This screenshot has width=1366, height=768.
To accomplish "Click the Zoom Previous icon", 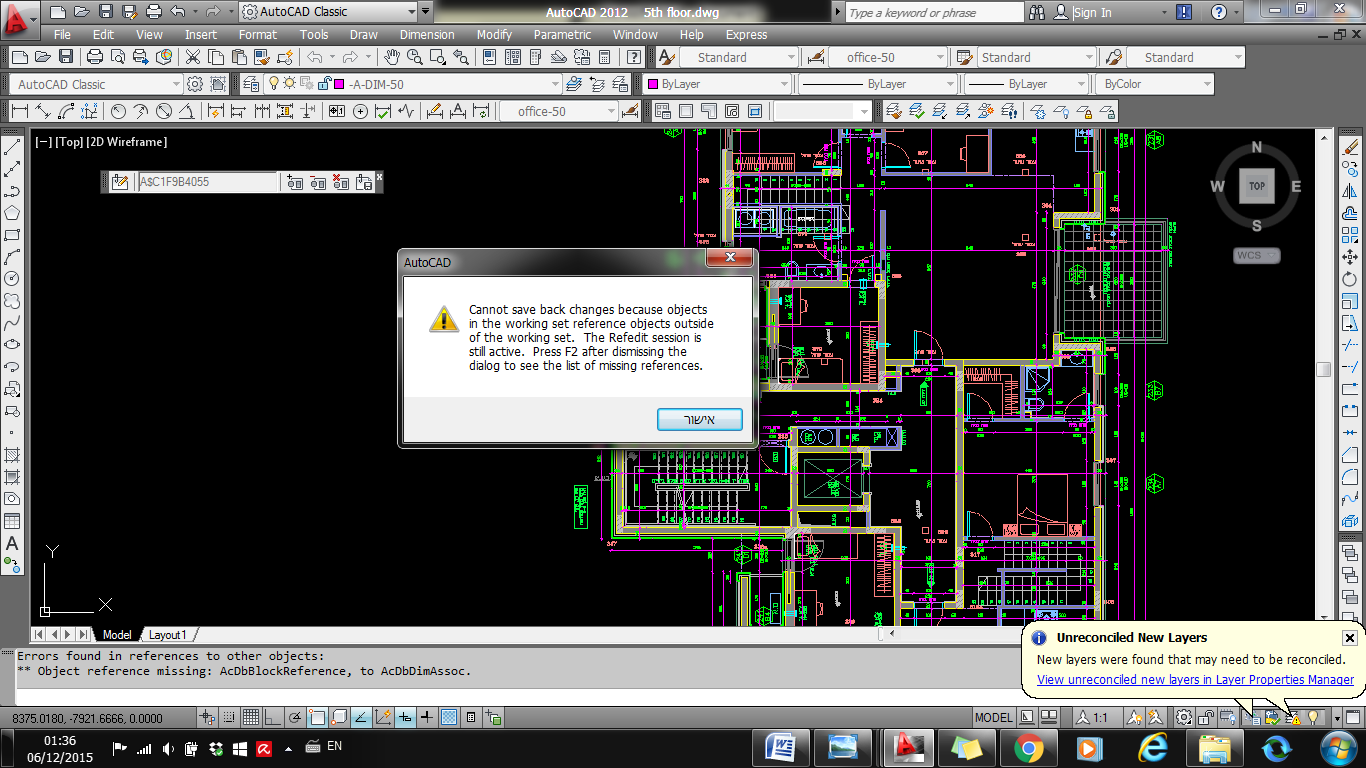I will (x=460, y=57).
